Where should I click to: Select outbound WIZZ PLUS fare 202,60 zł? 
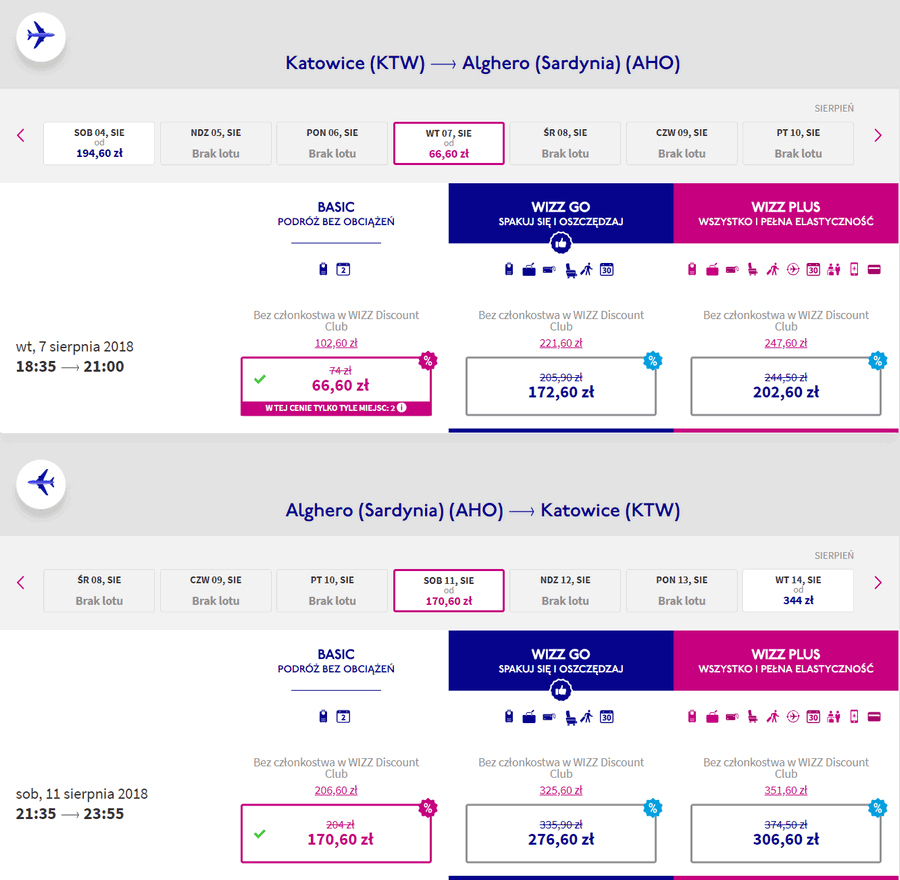click(x=786, y=386)
